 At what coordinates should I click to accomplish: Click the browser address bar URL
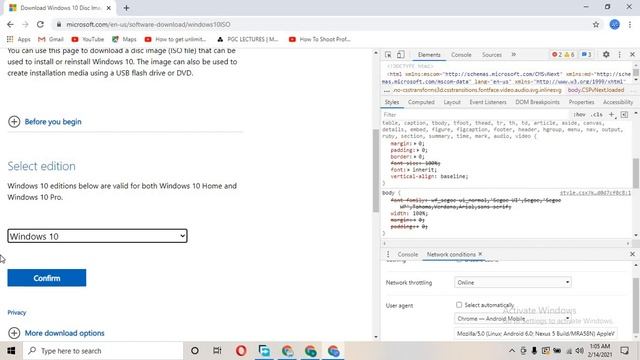(148, 24)
